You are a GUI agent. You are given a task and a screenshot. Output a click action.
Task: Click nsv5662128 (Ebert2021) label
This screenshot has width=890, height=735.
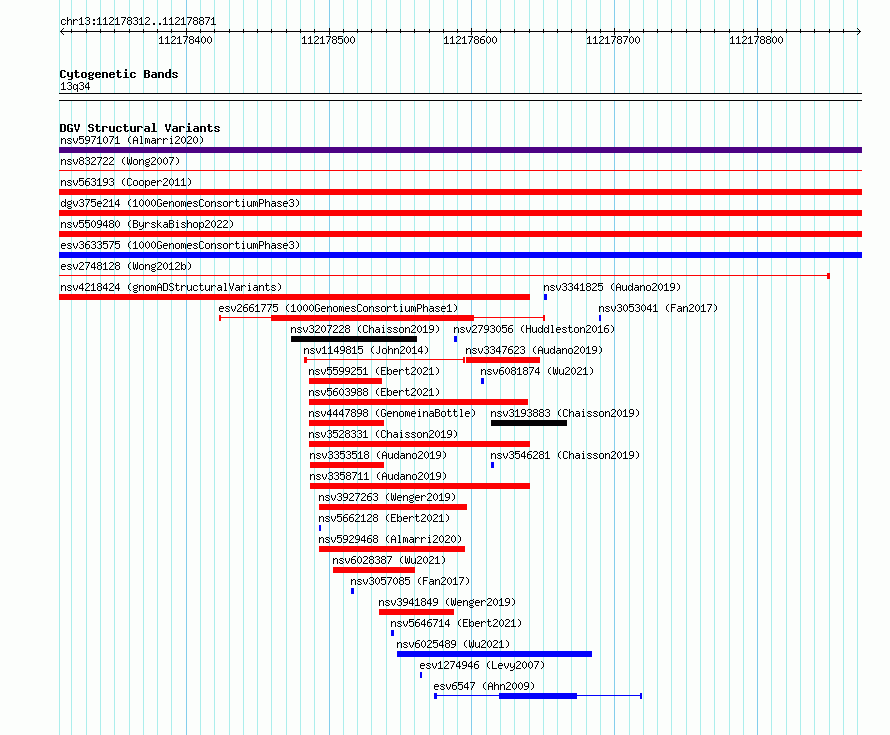[384, 518]
